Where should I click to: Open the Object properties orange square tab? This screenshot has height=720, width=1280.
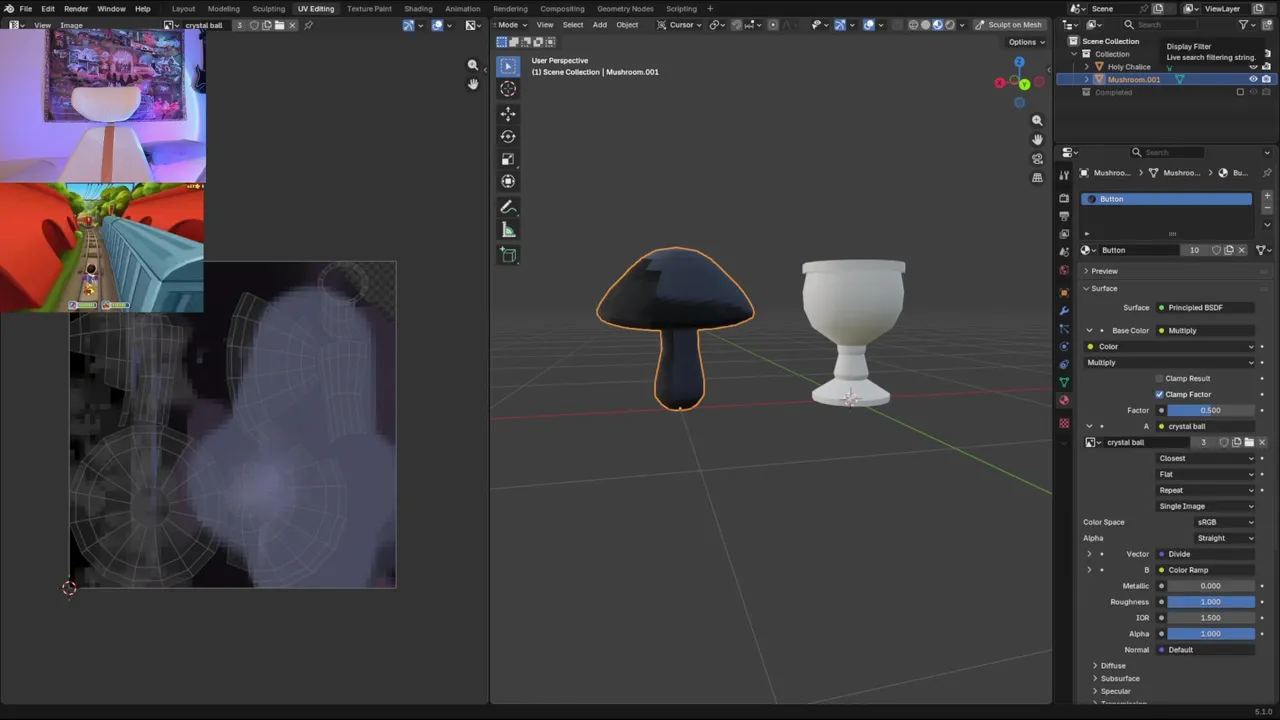click(x=1064, y=293)
